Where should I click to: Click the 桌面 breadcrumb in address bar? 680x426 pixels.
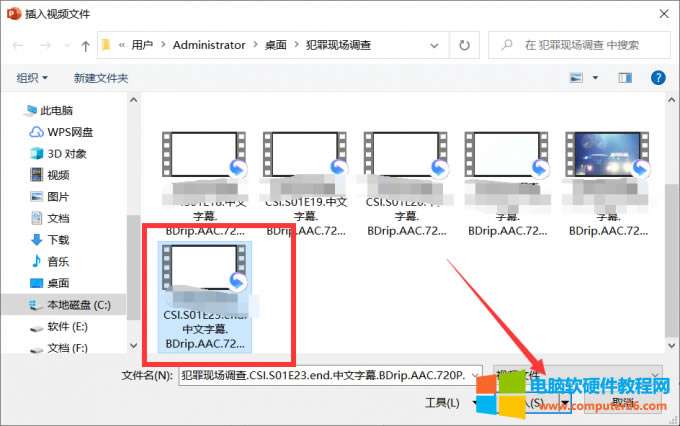(x=277, y=45)
